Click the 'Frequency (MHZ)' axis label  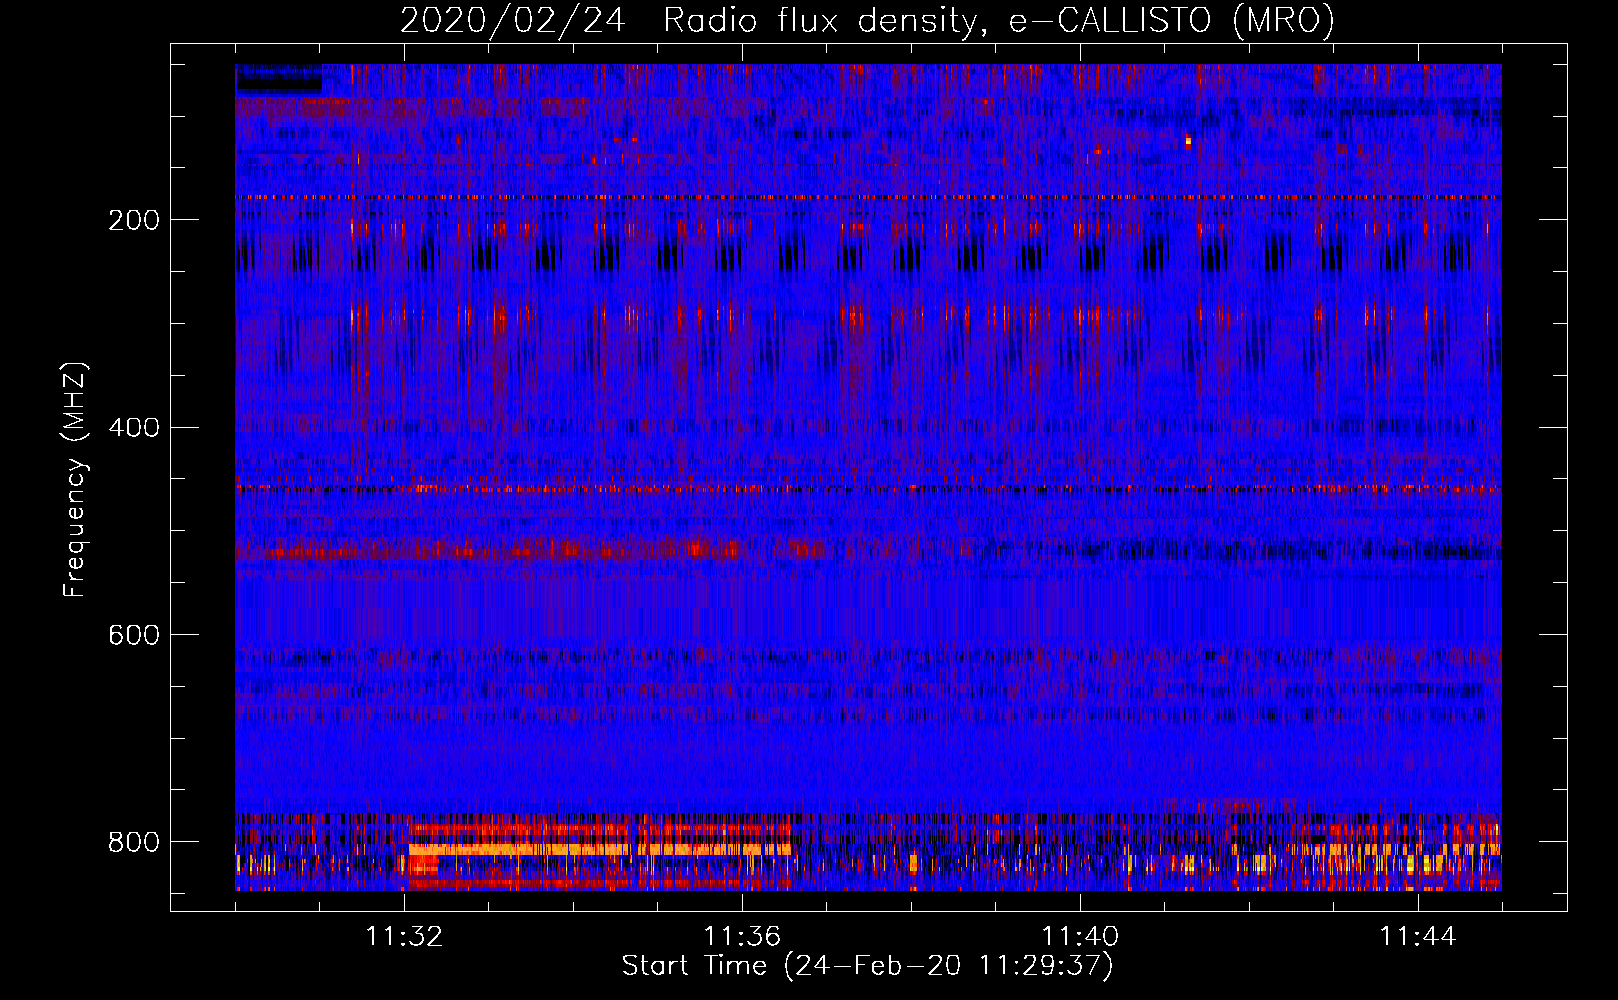point(75,479)
